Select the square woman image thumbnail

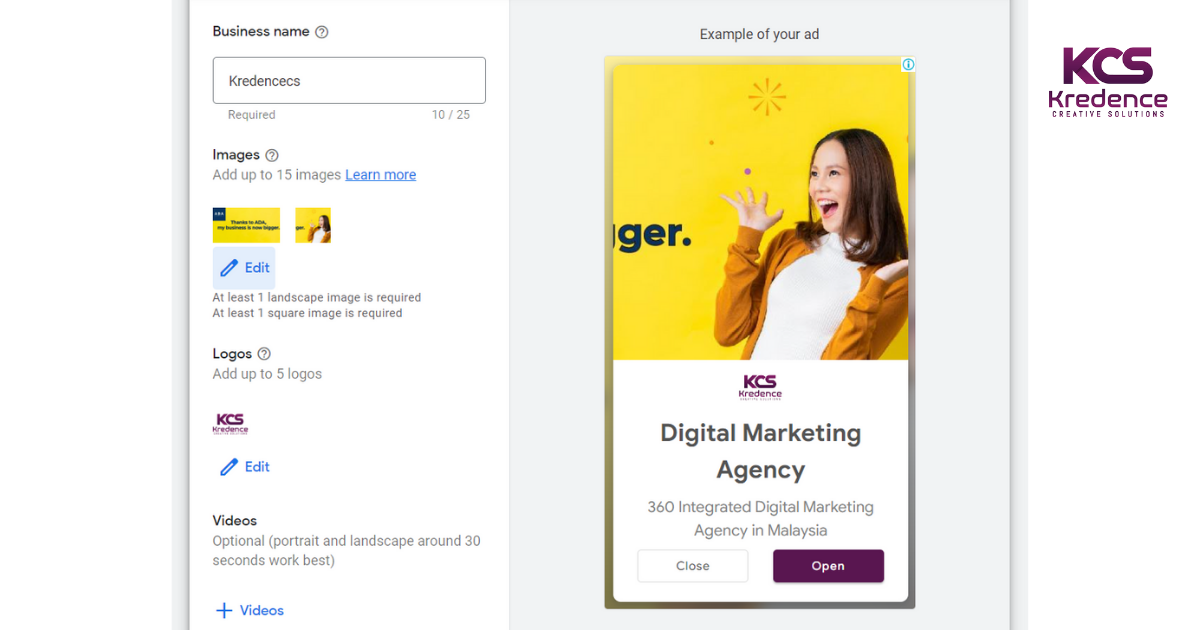(313, 225)
